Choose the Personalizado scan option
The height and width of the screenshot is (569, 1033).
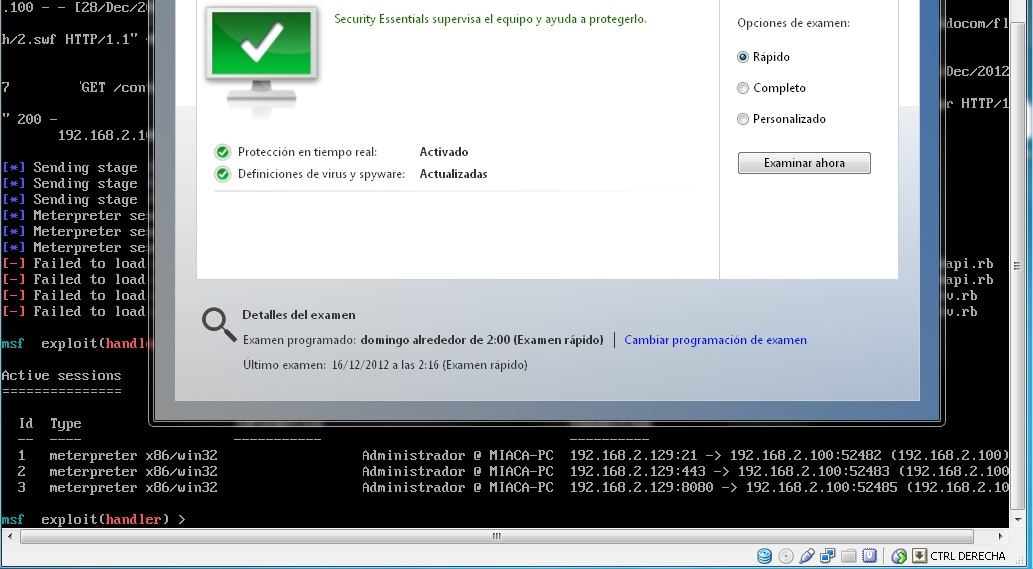tap(743, 120)
